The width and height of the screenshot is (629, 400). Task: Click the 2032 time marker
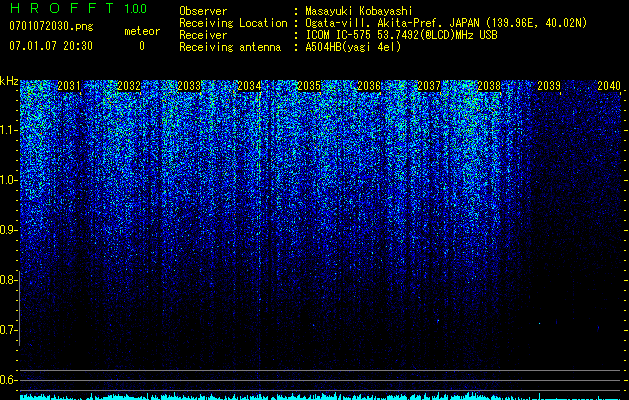point(129,86)
